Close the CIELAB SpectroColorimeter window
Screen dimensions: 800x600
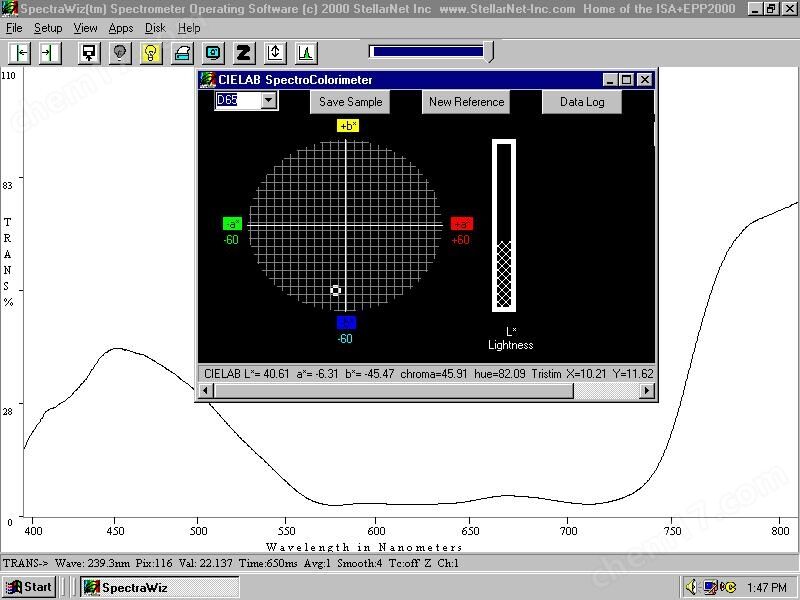(645, 80)
